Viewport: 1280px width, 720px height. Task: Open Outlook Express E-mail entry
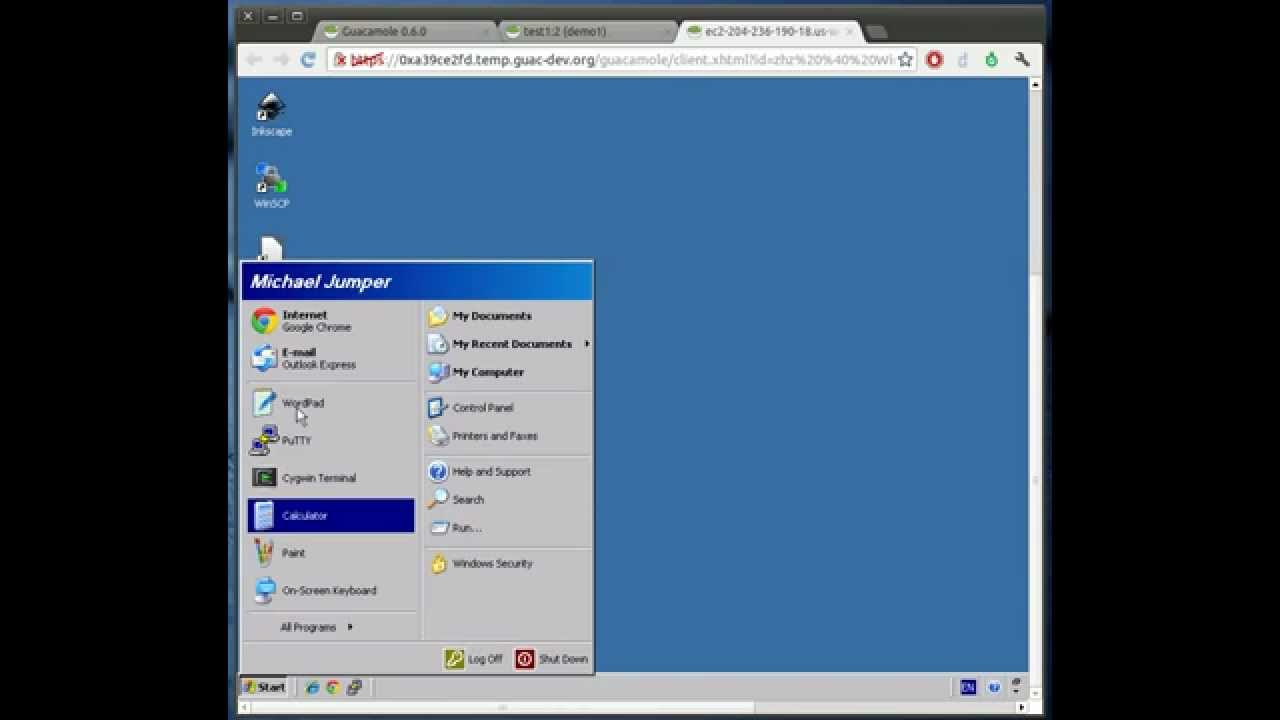(x=331, y=358)
